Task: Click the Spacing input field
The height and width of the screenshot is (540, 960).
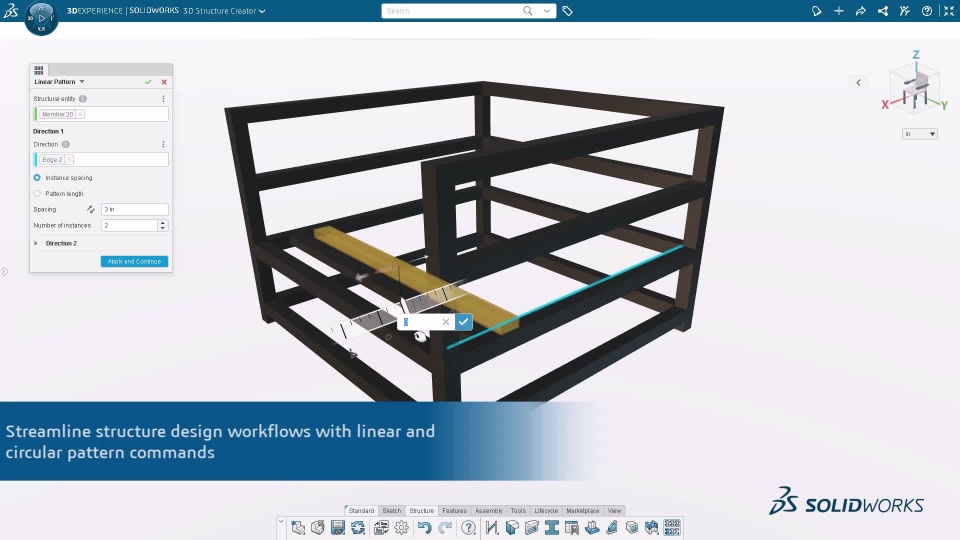Action: 135,209
